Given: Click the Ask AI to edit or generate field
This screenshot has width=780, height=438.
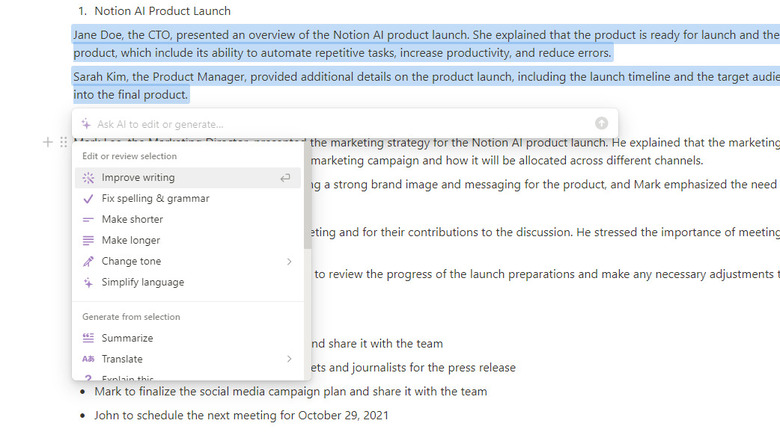Looking at the screenshot, I should point(343,124).
